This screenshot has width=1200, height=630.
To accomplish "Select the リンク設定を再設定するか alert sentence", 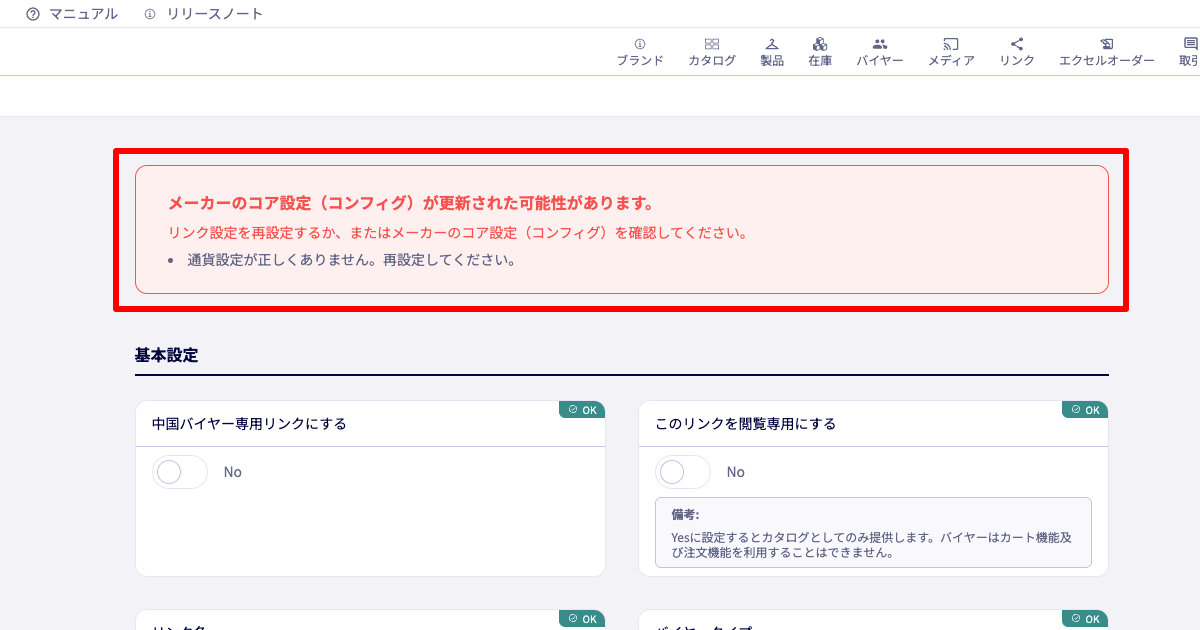I will tap(458, 233).
